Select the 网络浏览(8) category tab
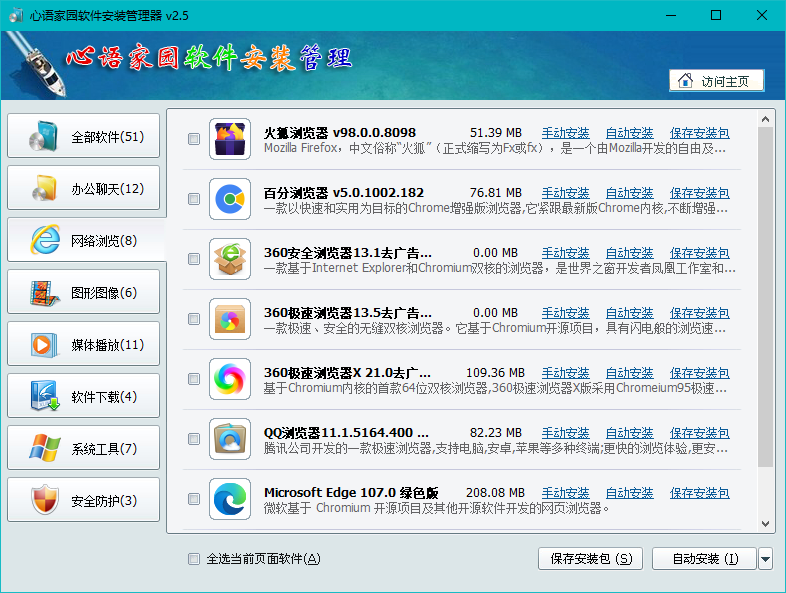 click(x=86, y=240)
